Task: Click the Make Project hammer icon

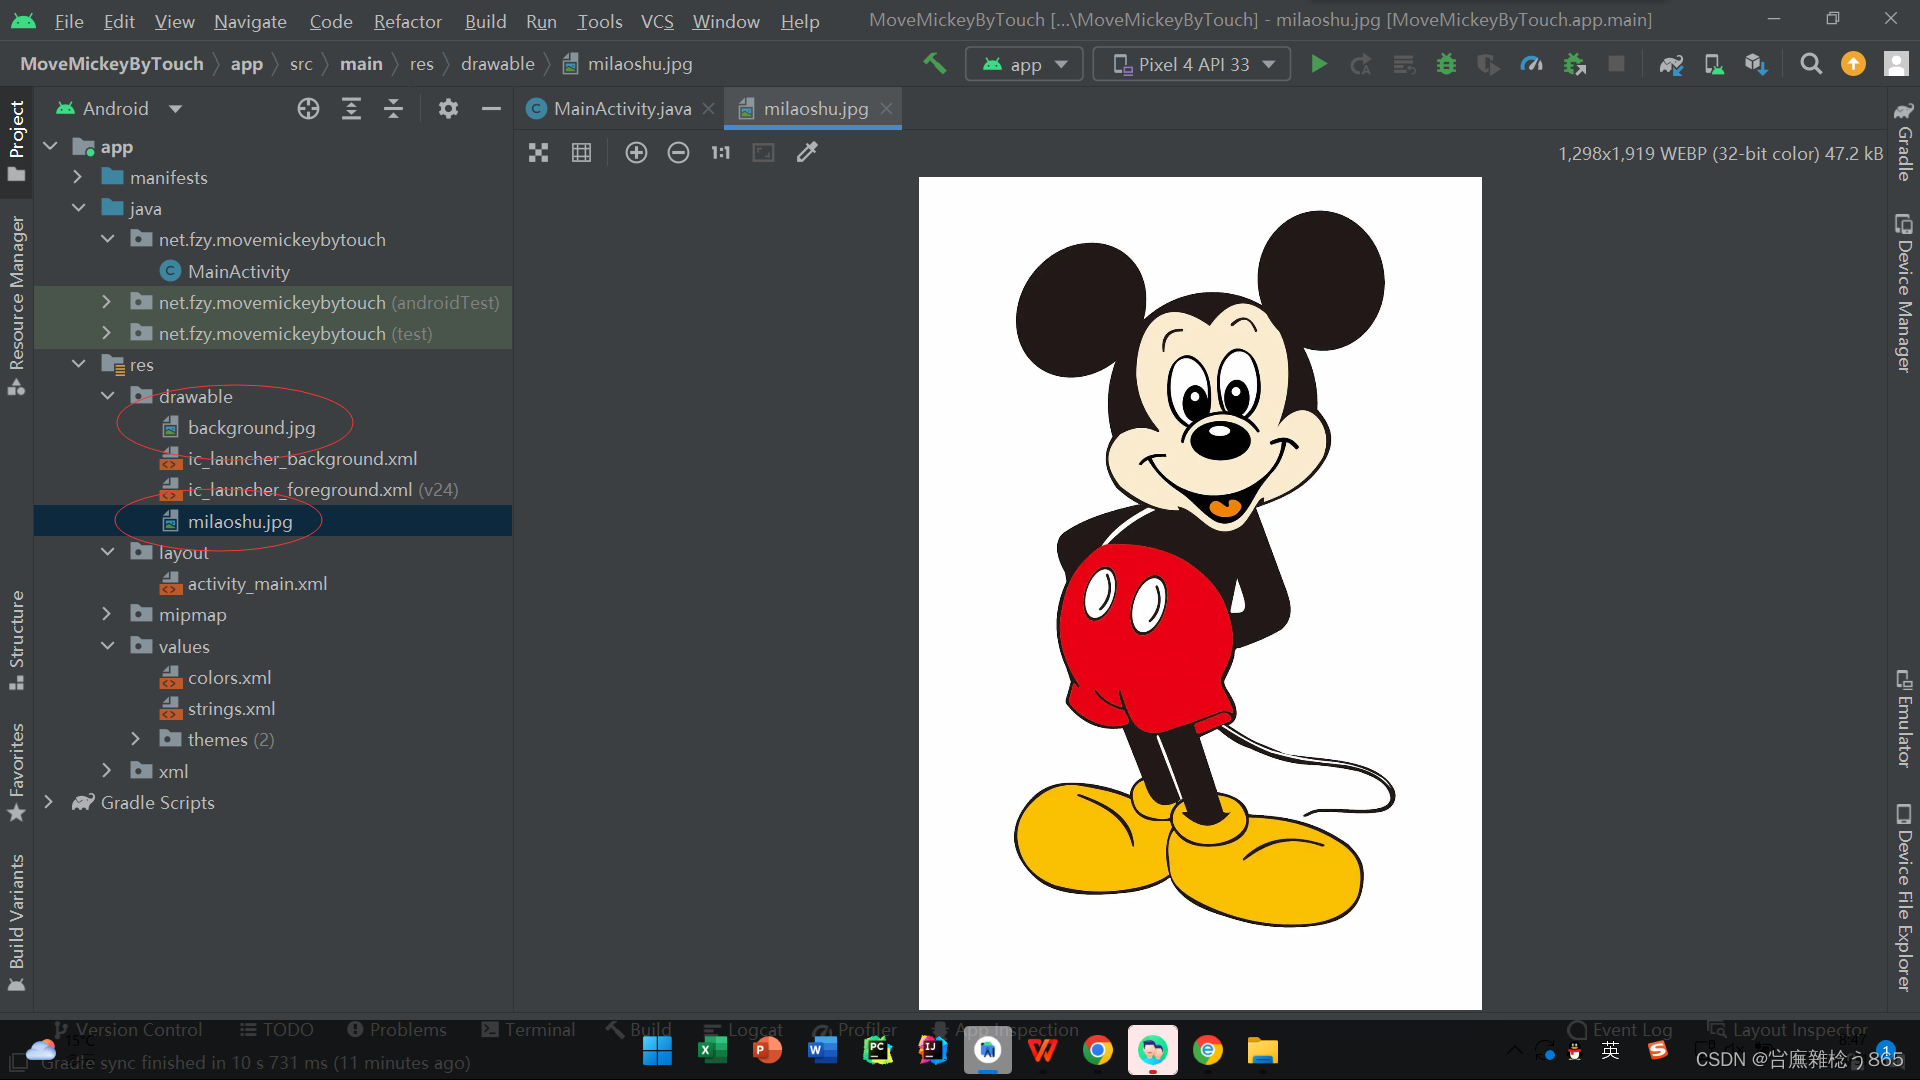Action: tap(934, 64)
